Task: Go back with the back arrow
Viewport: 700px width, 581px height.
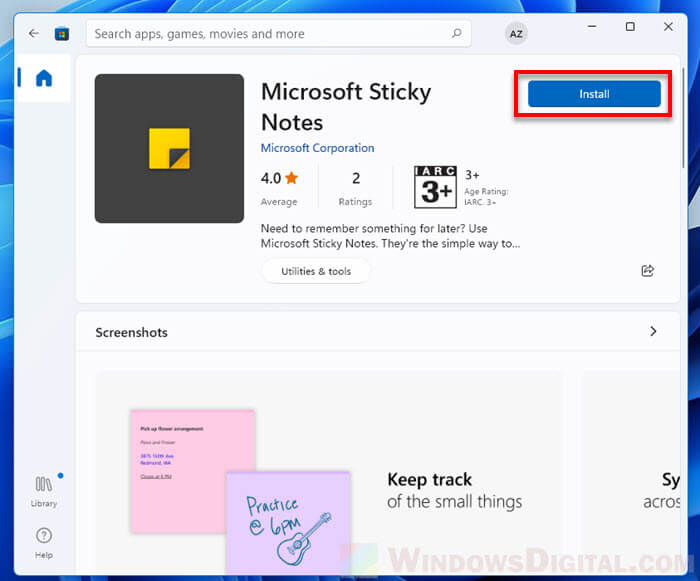Action: pyautogui.click(x=33, y=33)
